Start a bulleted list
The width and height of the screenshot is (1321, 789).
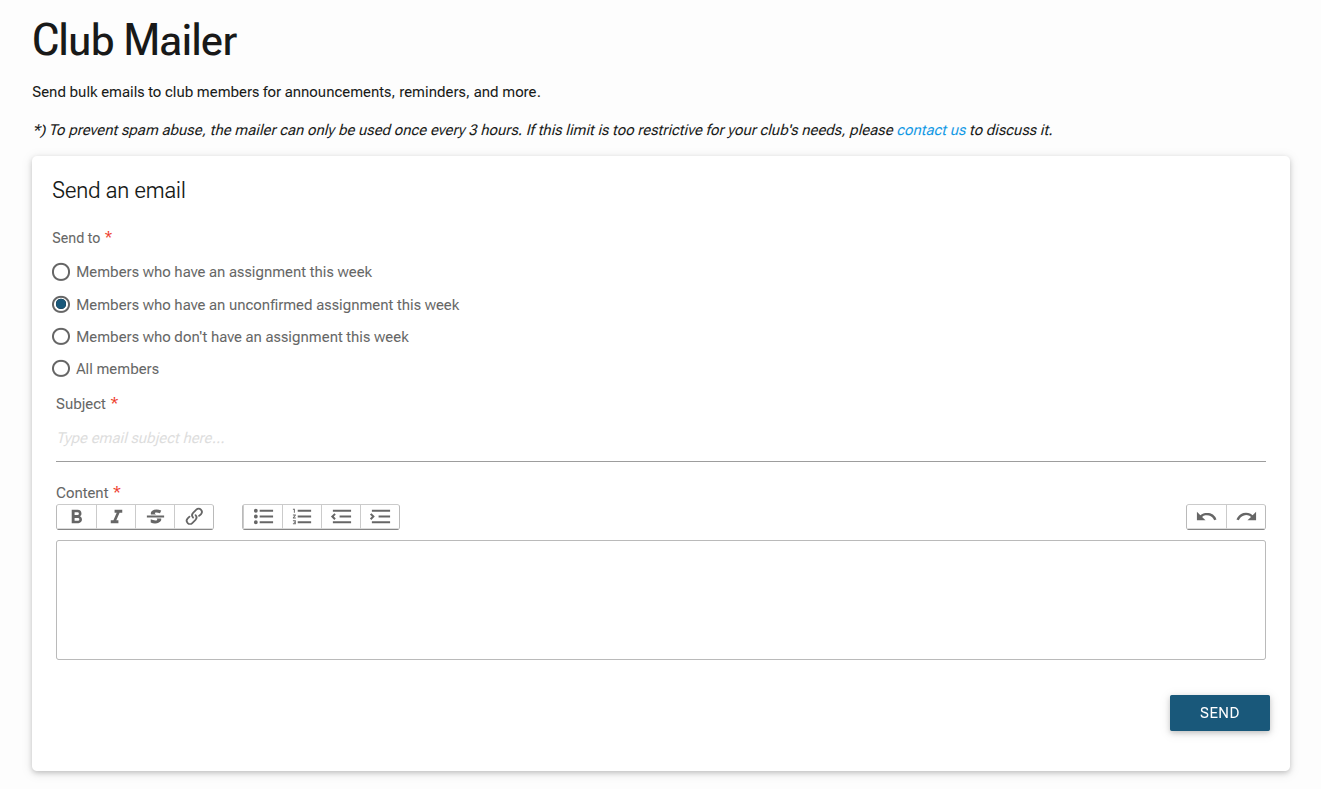pos(263,517)
